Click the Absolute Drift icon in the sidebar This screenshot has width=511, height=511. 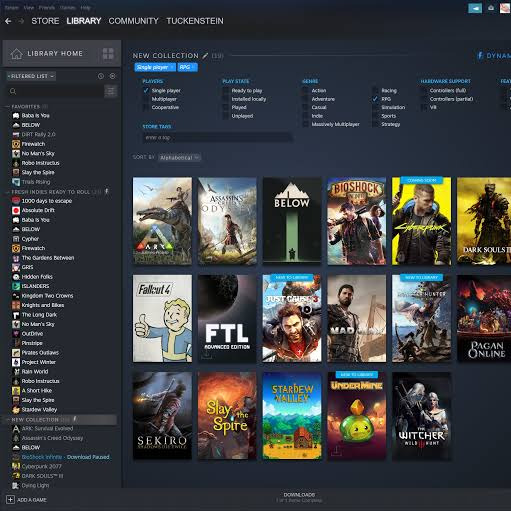pyautogui.click(x=16, y=210)
